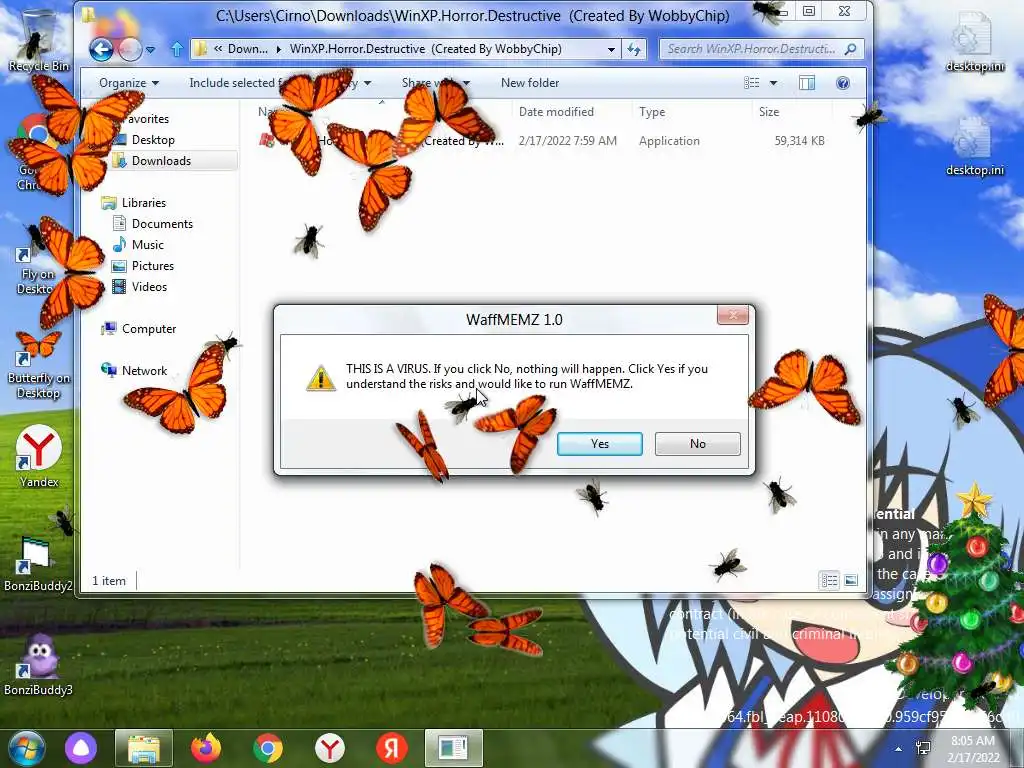Select BonziBuddy3 desktop shortcut
The width and height of the screenshot is (1024, 768).
(38, 663)
